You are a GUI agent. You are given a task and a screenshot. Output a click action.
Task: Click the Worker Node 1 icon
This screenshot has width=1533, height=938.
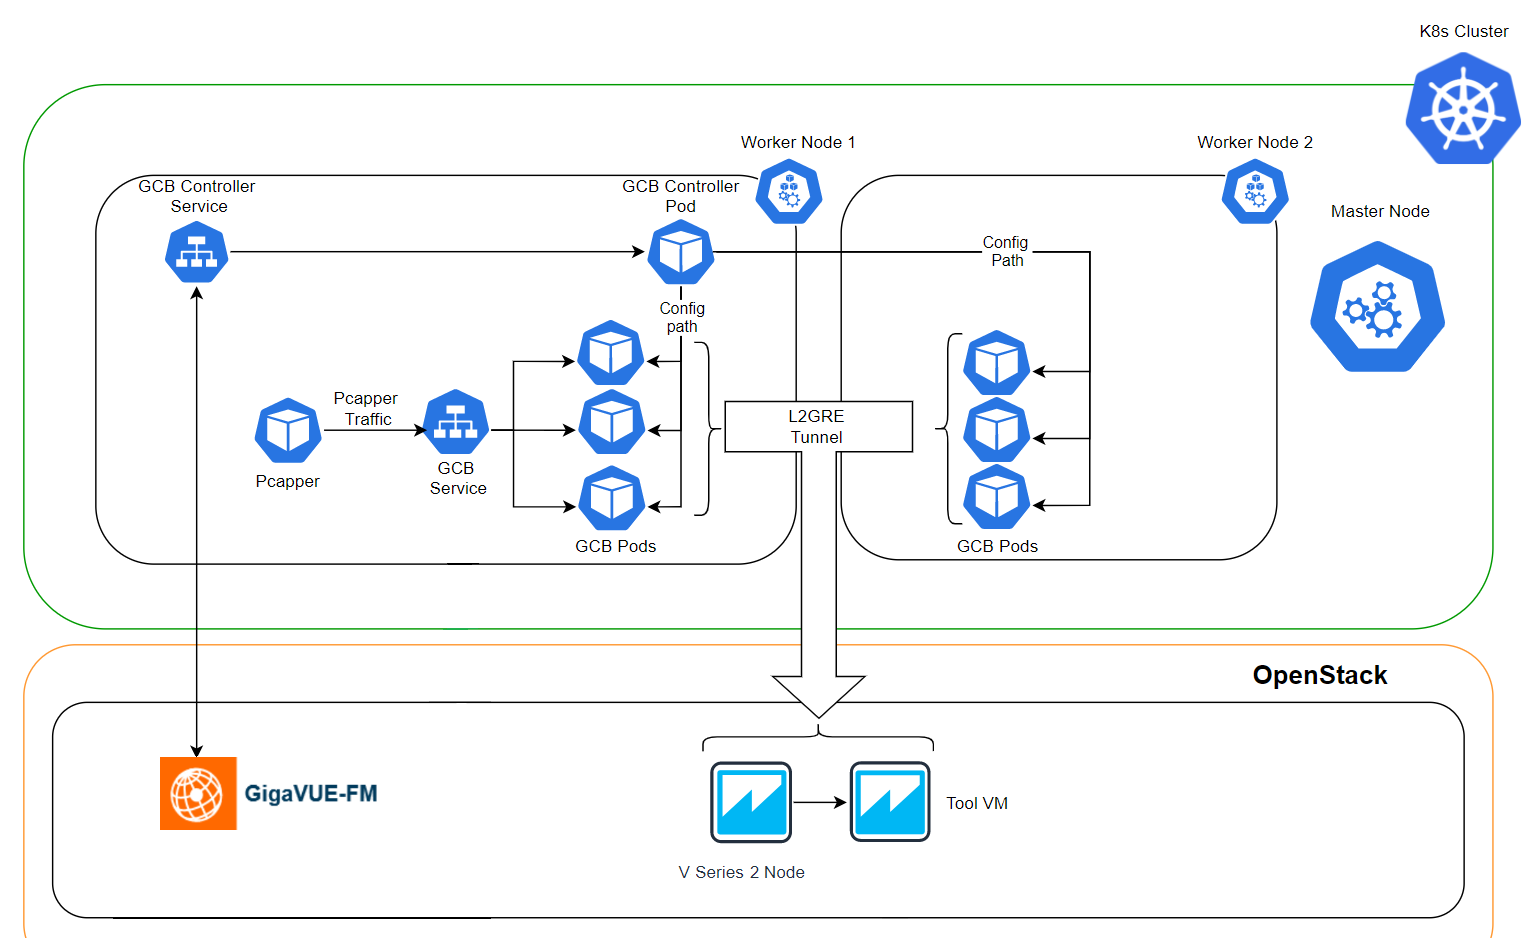(789, 192)
